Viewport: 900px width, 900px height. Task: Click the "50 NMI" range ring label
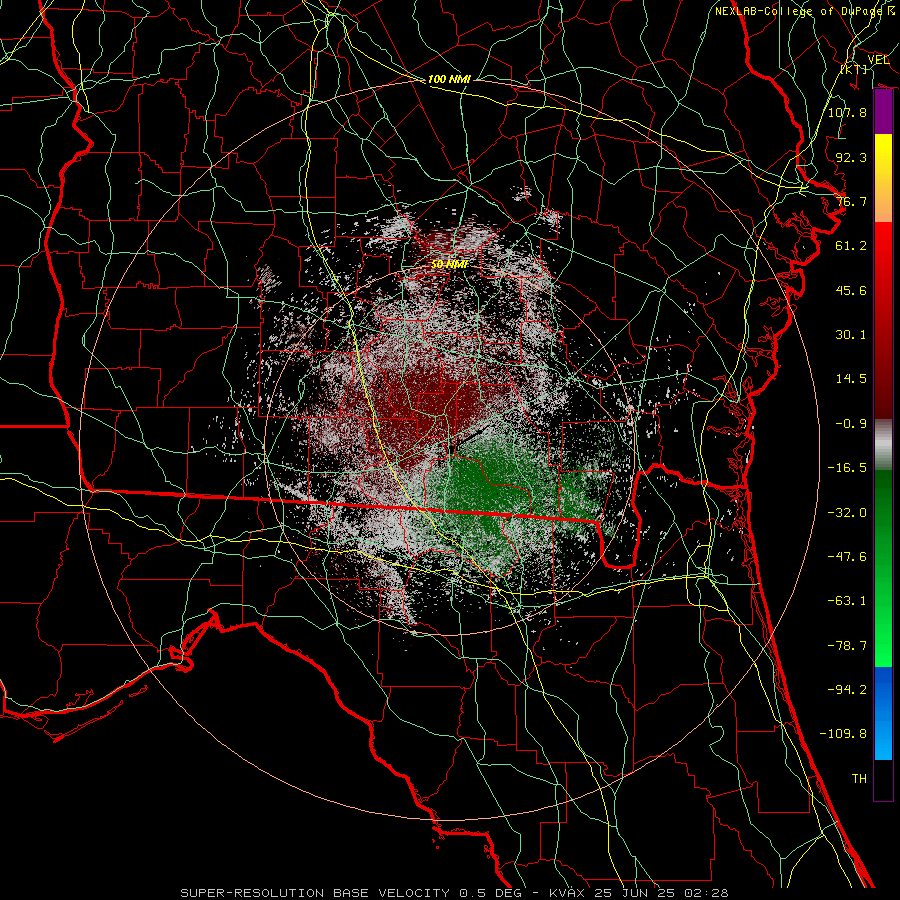449,264
